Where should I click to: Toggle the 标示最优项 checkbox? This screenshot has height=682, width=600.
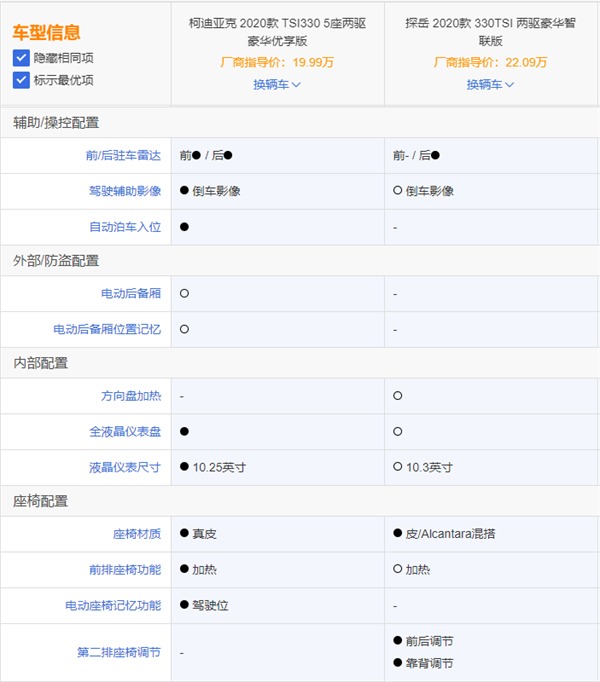point(21,80)
